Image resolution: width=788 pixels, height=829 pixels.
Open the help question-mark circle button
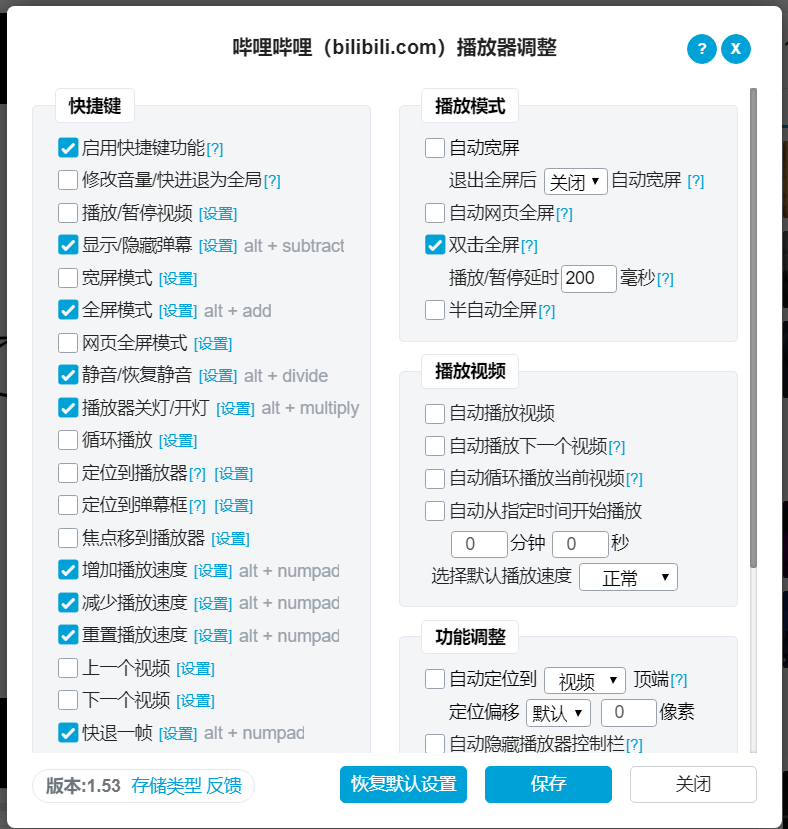coord(702,49)
